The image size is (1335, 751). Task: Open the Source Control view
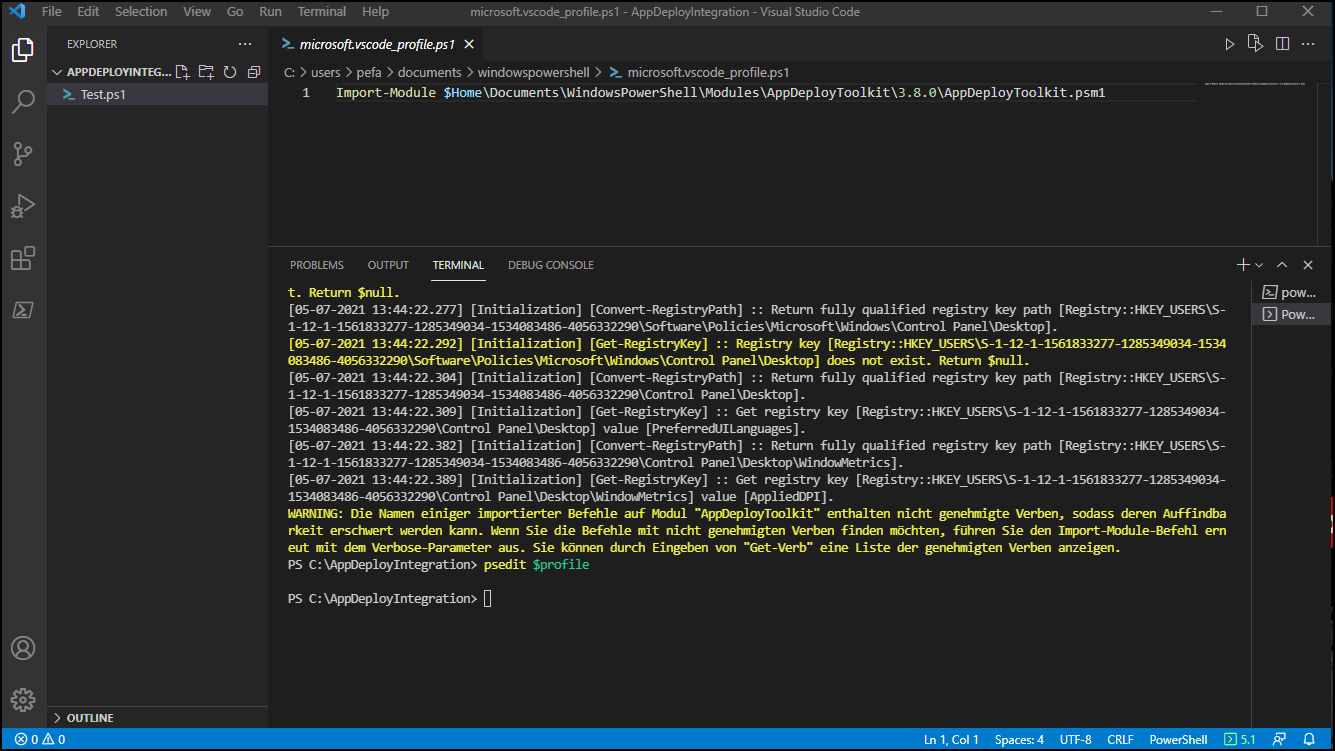point(23,154)
